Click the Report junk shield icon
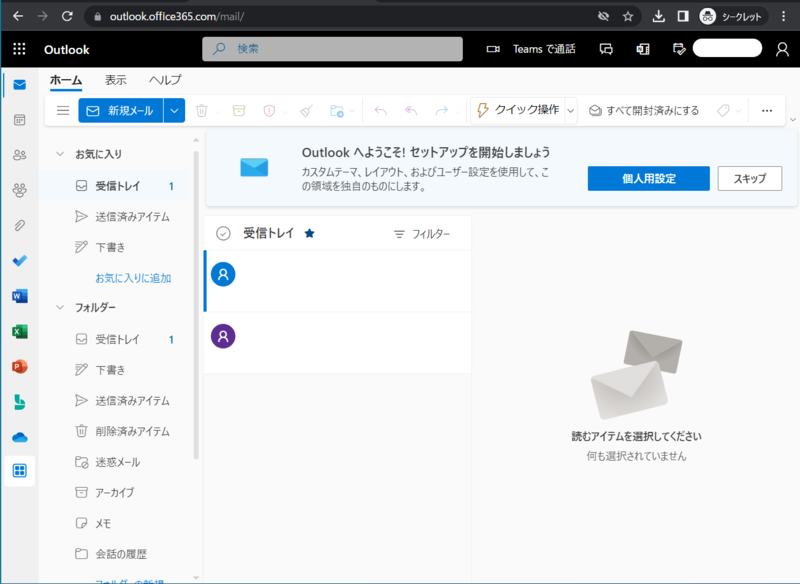Image resolution: width=800 pixels, height=584 pixels. (269, 111)
